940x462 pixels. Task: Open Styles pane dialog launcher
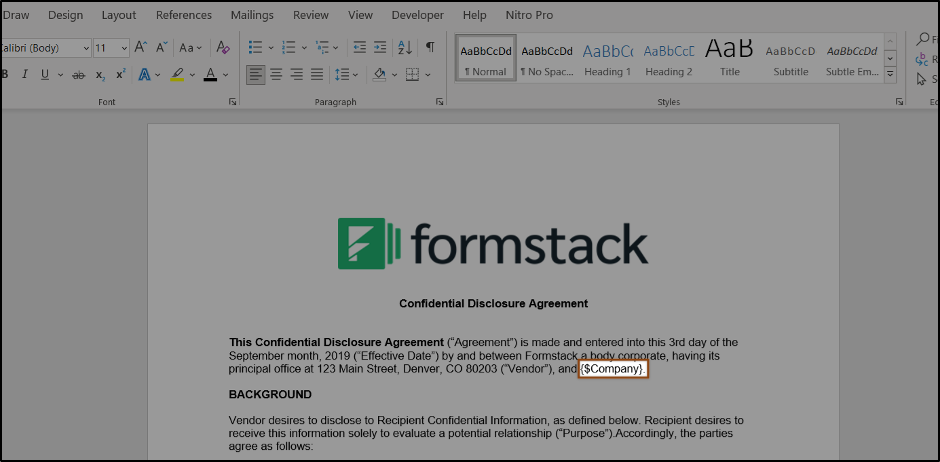[x=899, y=102]
